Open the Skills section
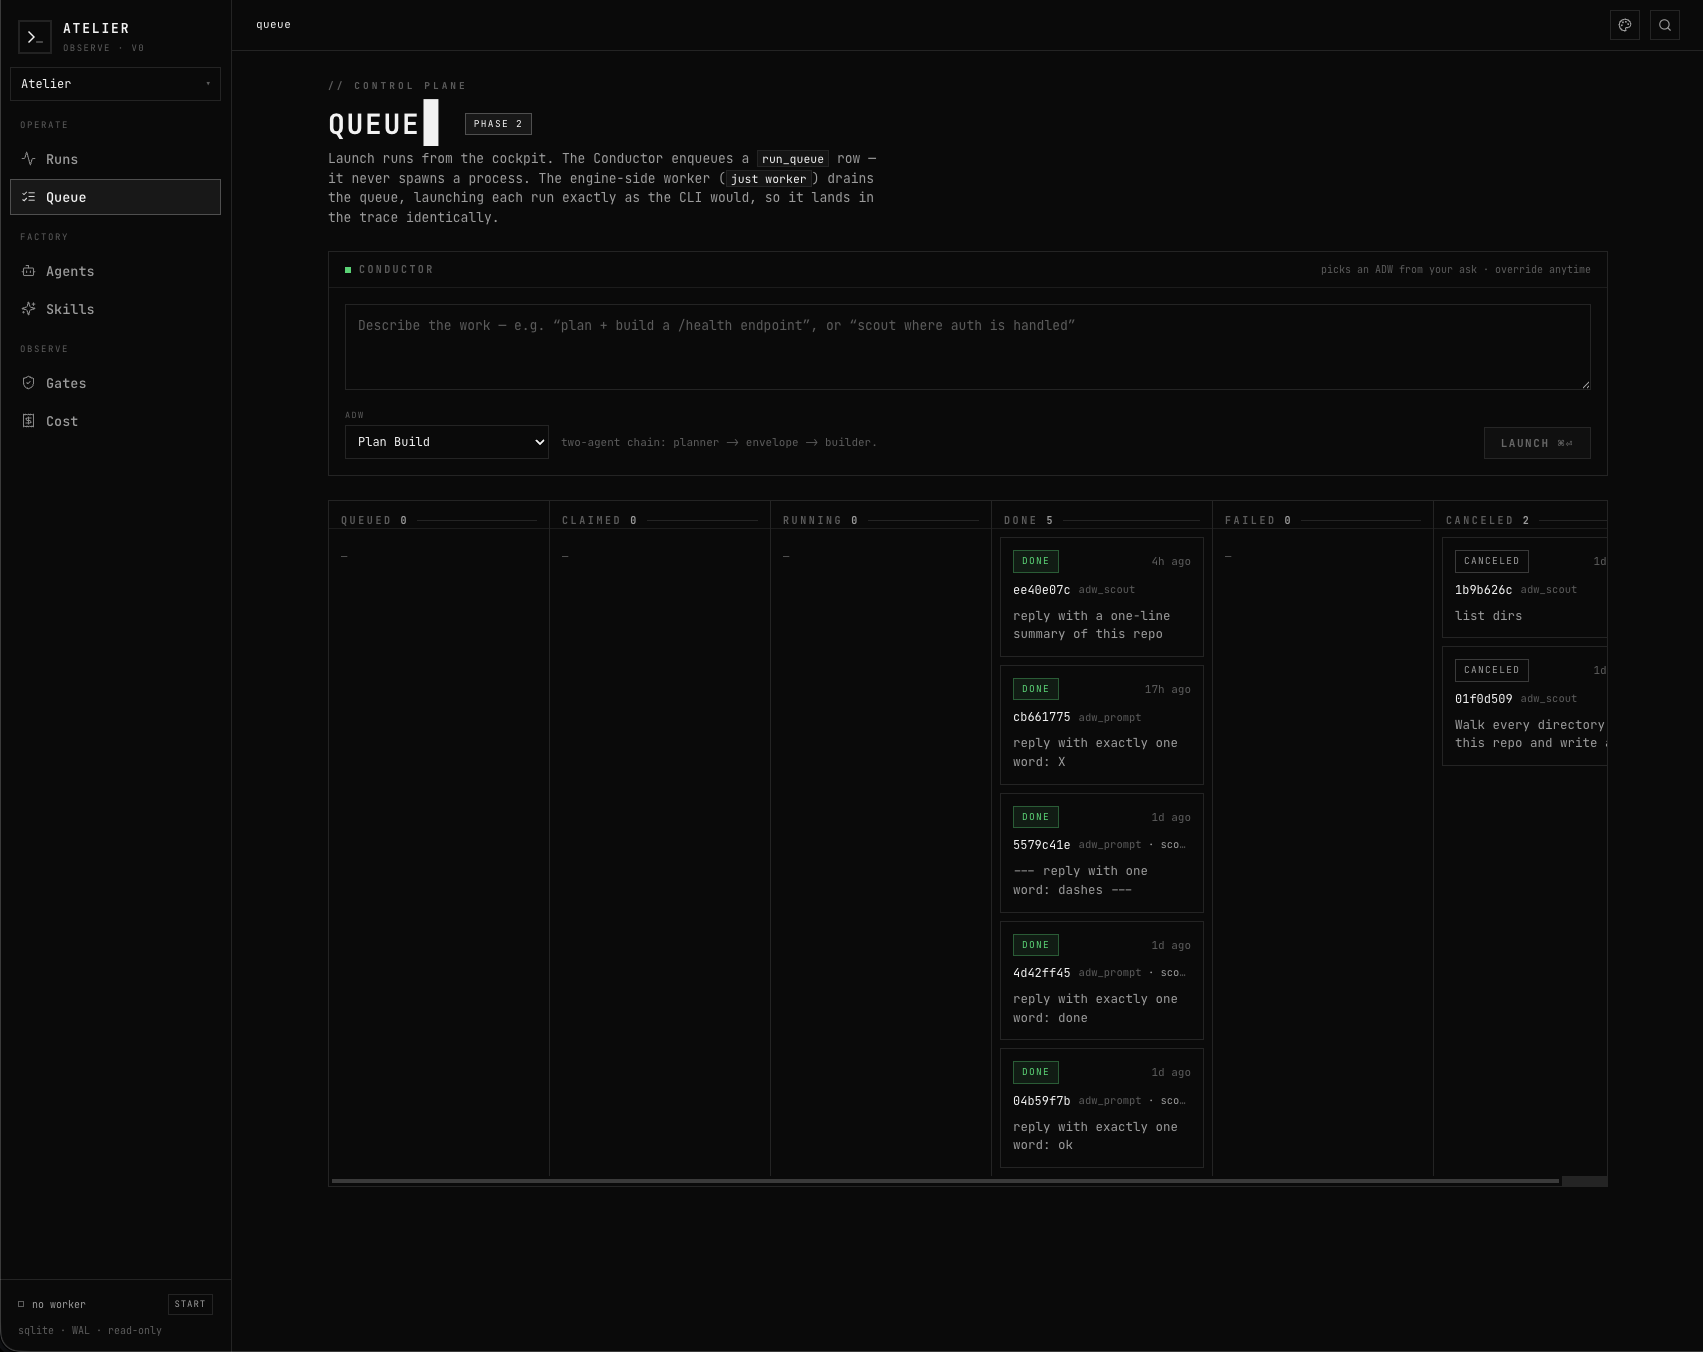 coord(115,309)
